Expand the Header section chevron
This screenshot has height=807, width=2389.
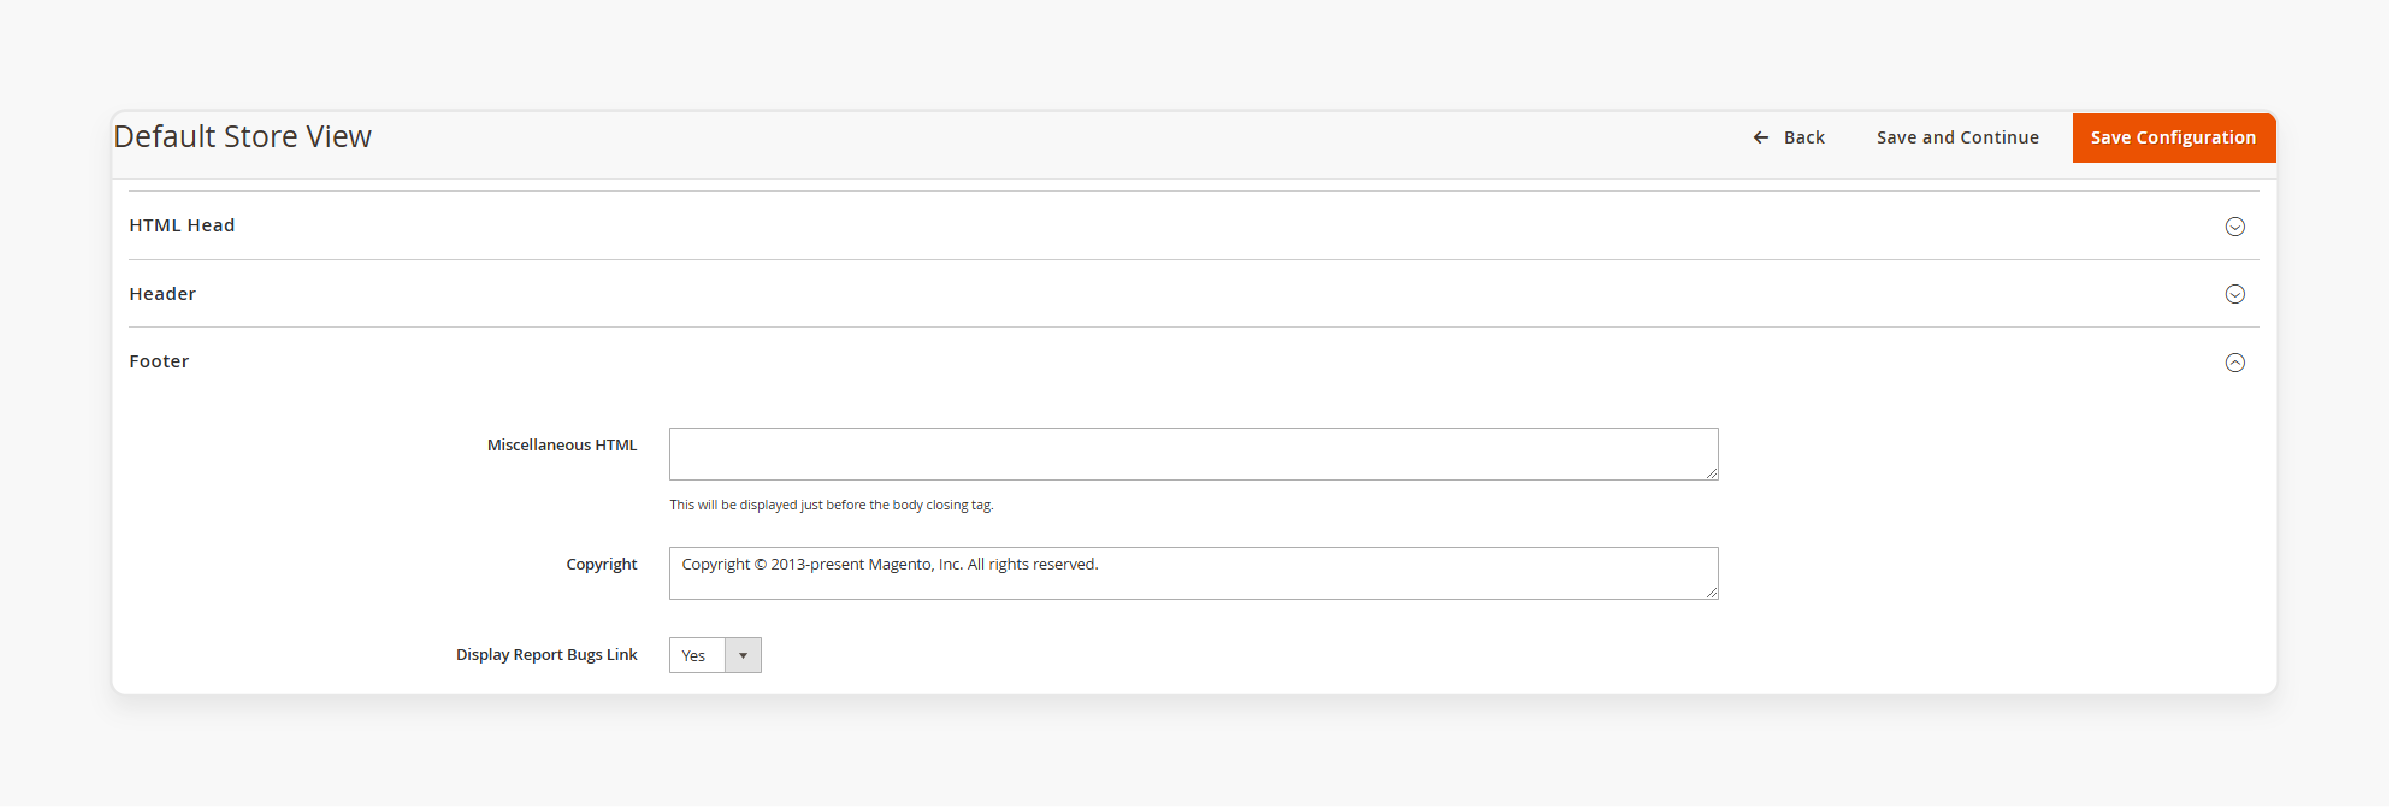coord(2235,294)
